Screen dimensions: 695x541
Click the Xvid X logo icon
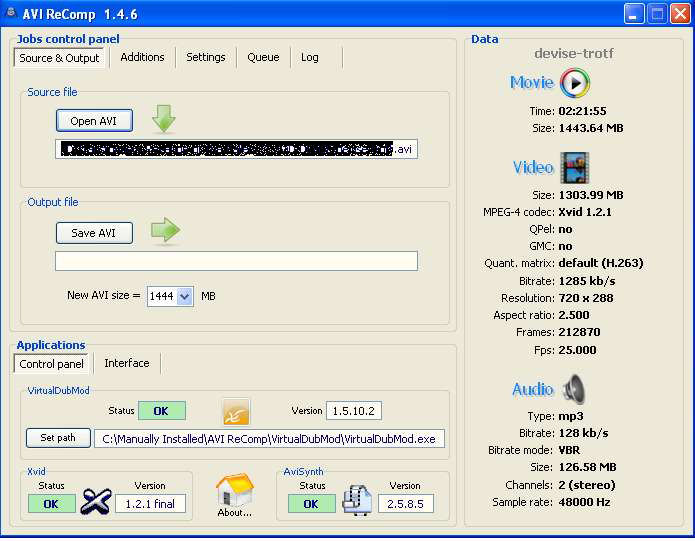coord(96,501)
